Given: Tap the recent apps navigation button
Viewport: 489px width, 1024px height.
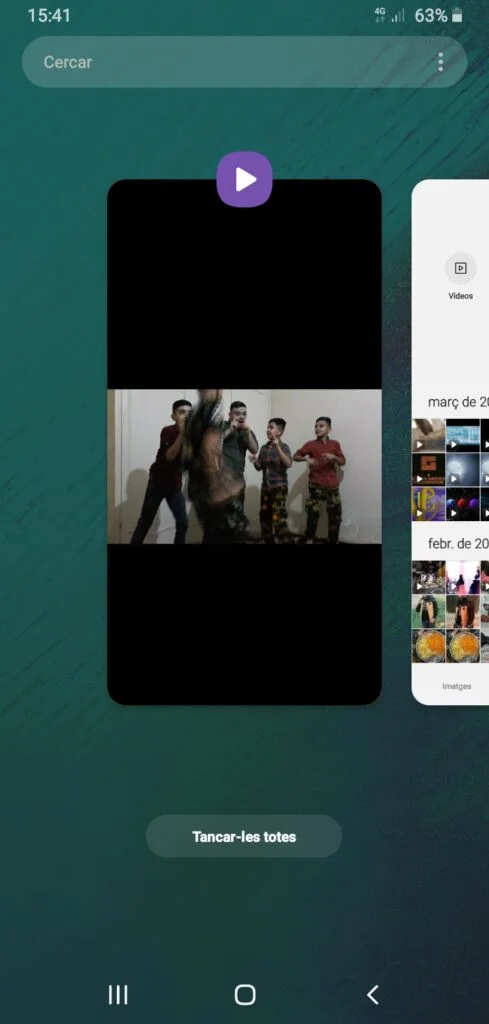Looking at the screenshot, I should [x=118, y=995].
